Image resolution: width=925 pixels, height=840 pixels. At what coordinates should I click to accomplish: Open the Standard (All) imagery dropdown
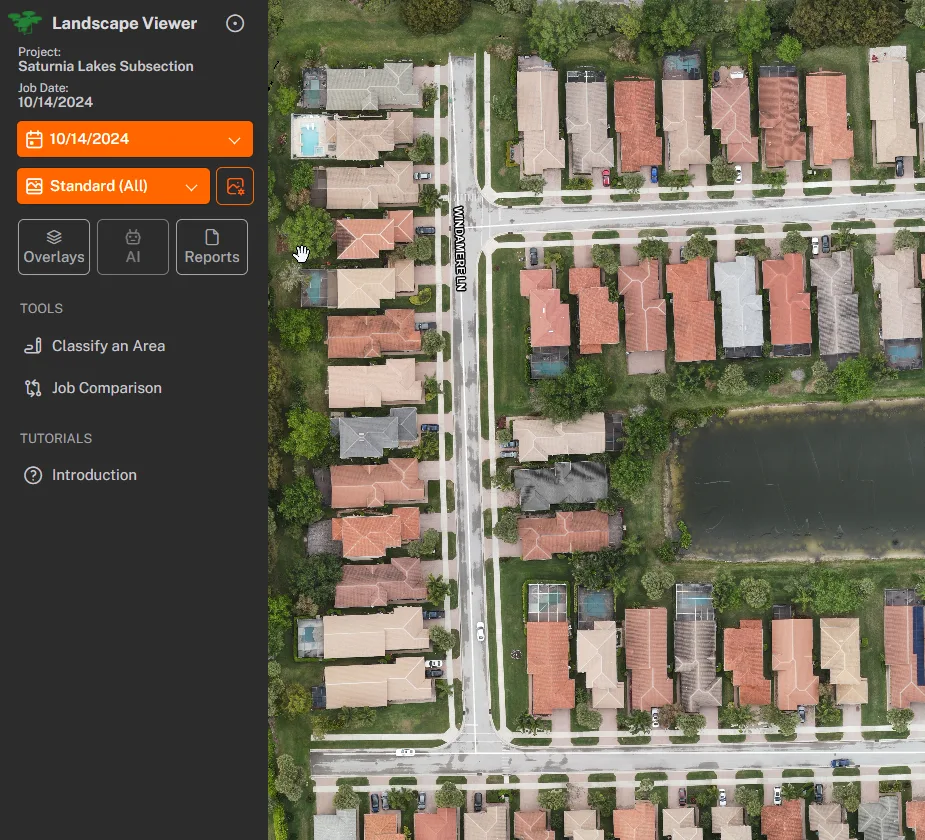point(113,186)
